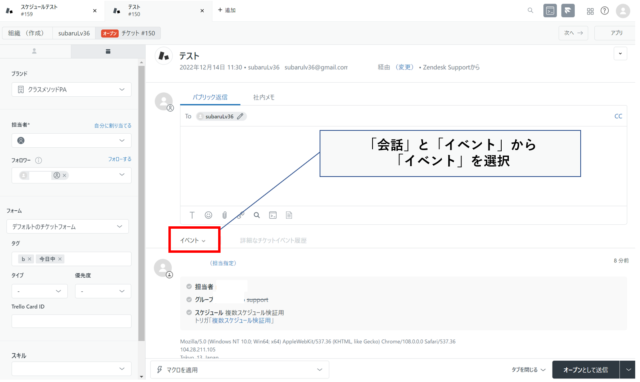Viewport: 640px width, 382px height.
Task: Open the search magnifier in top bar
Action: 530,11
